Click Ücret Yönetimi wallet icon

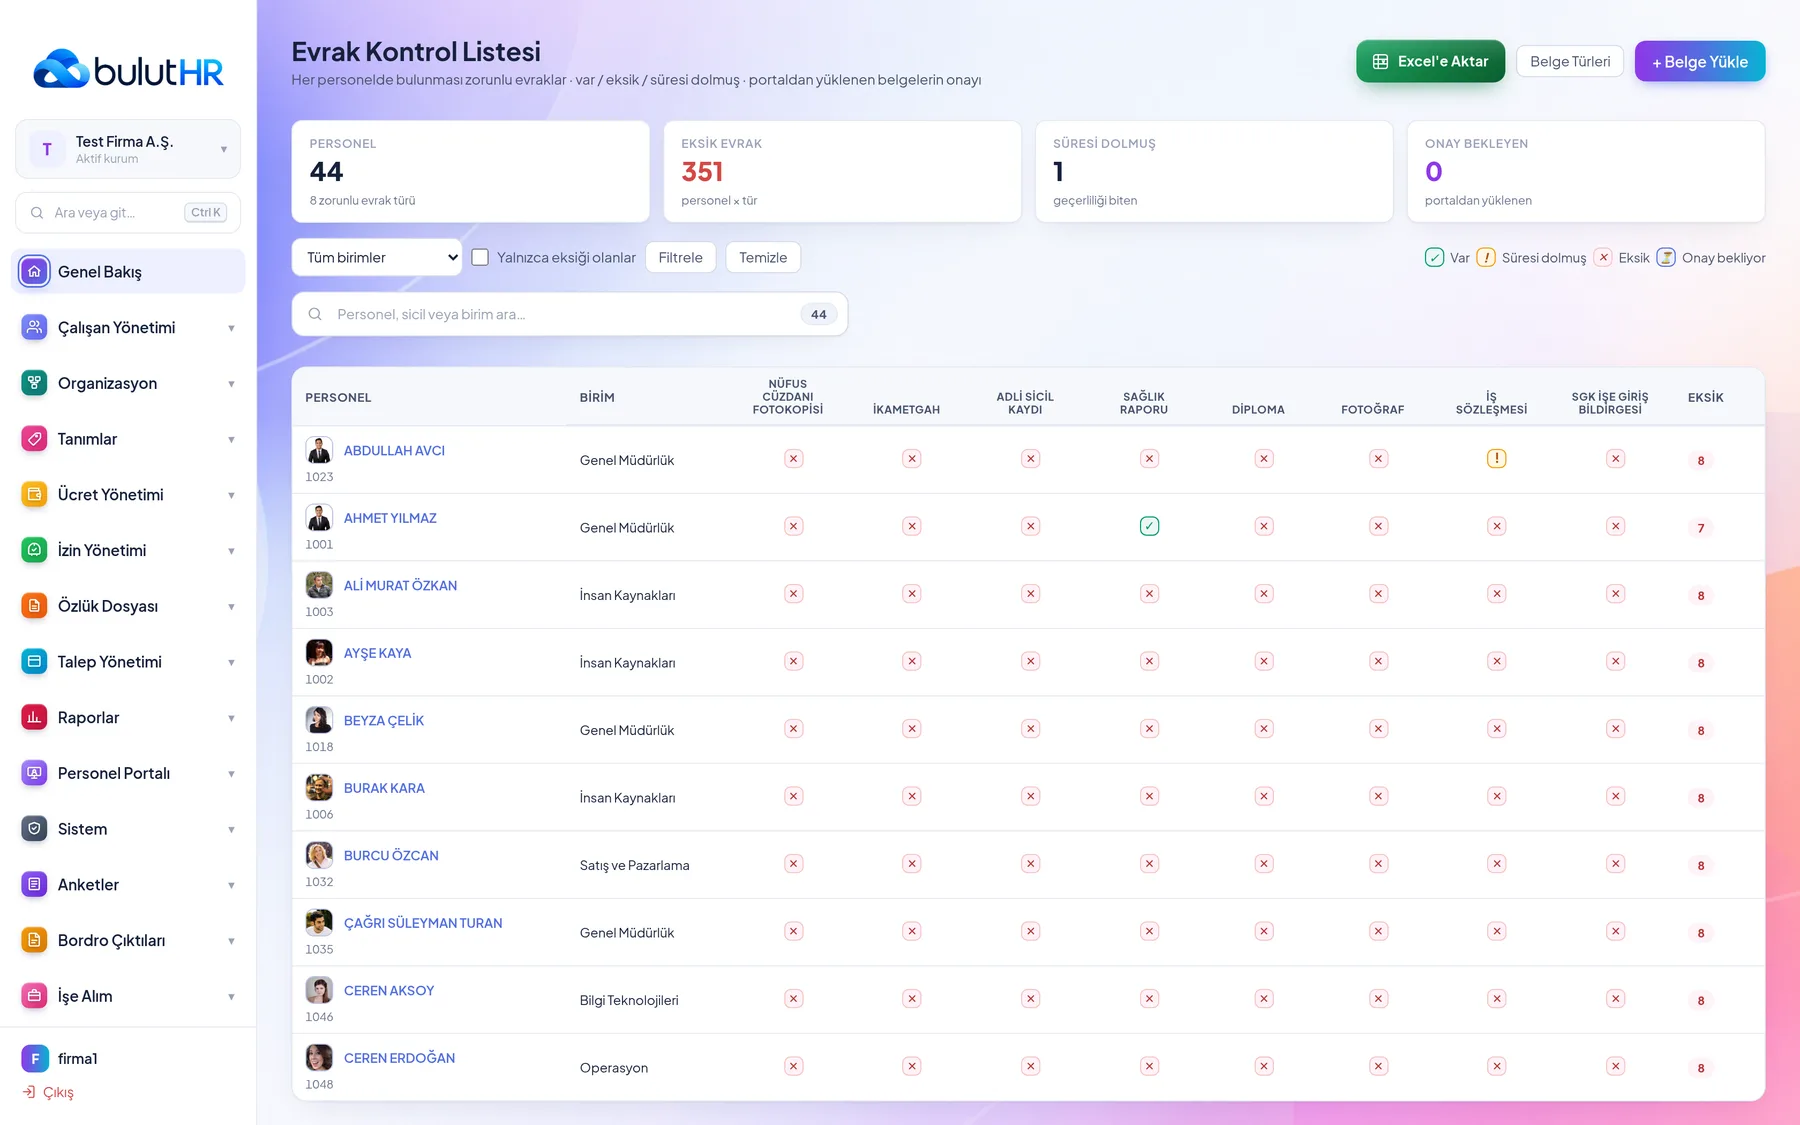34,494
